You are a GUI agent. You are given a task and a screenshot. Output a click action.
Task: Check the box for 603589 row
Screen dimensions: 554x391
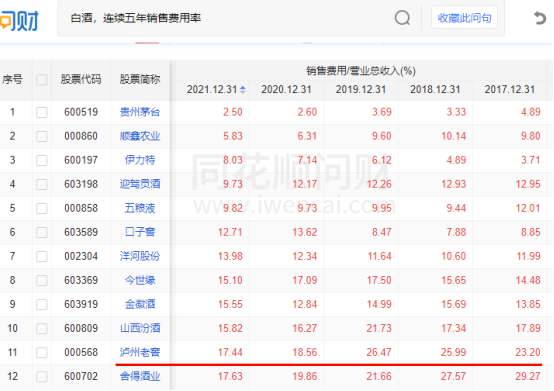point(42,232)
